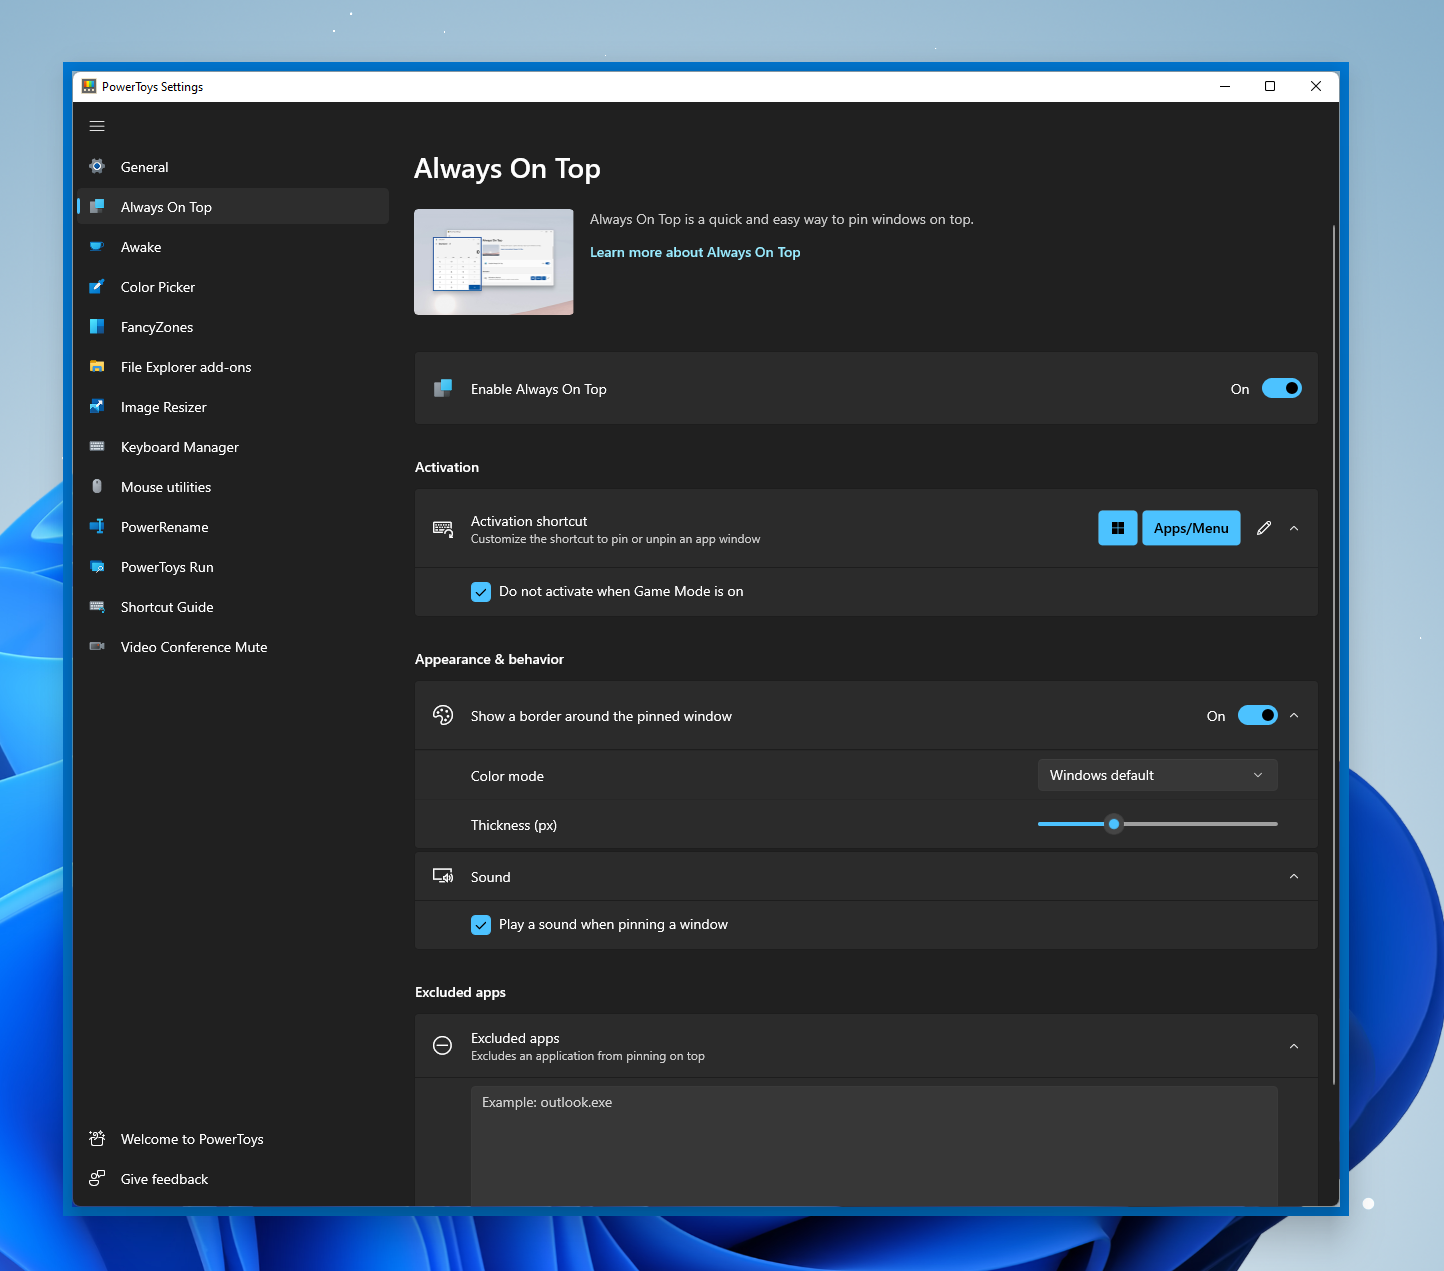
Task: Click the Windows key icon in activation shortcut
Action: click(1117, 528)
